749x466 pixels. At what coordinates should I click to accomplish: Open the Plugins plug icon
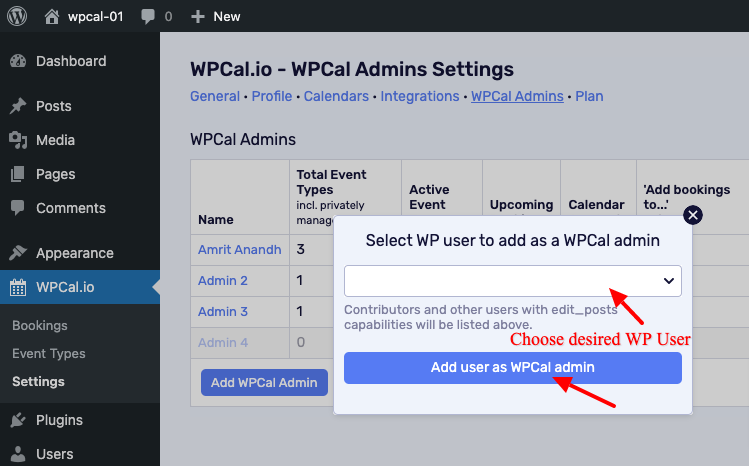[18, 420]
